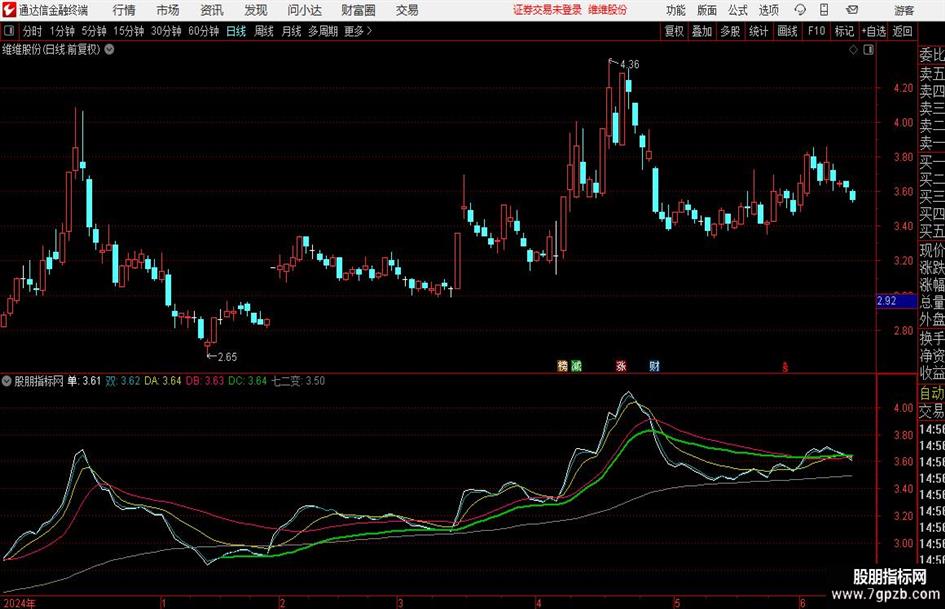
Task: Open the 行情 menu
Action: [x=124, y=10]
